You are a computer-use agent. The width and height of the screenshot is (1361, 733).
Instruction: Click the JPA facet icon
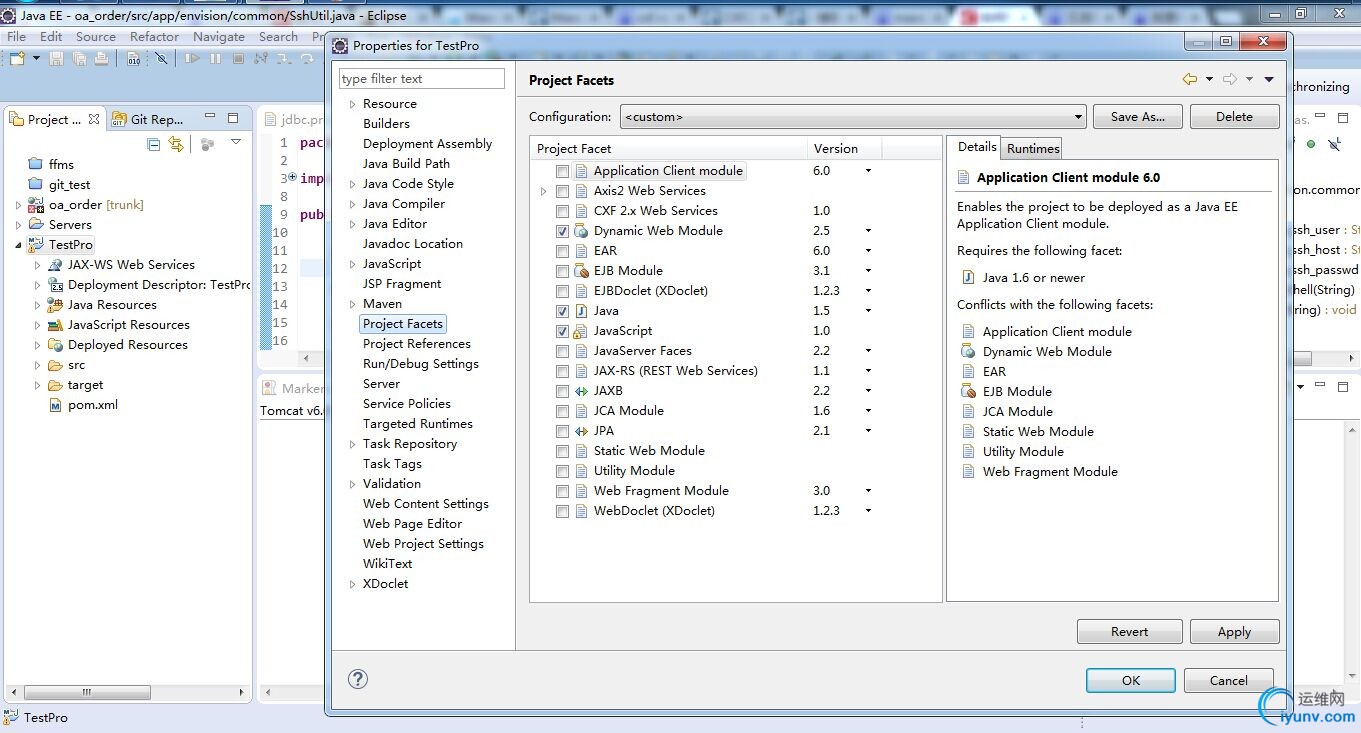(x=582, y=431)
